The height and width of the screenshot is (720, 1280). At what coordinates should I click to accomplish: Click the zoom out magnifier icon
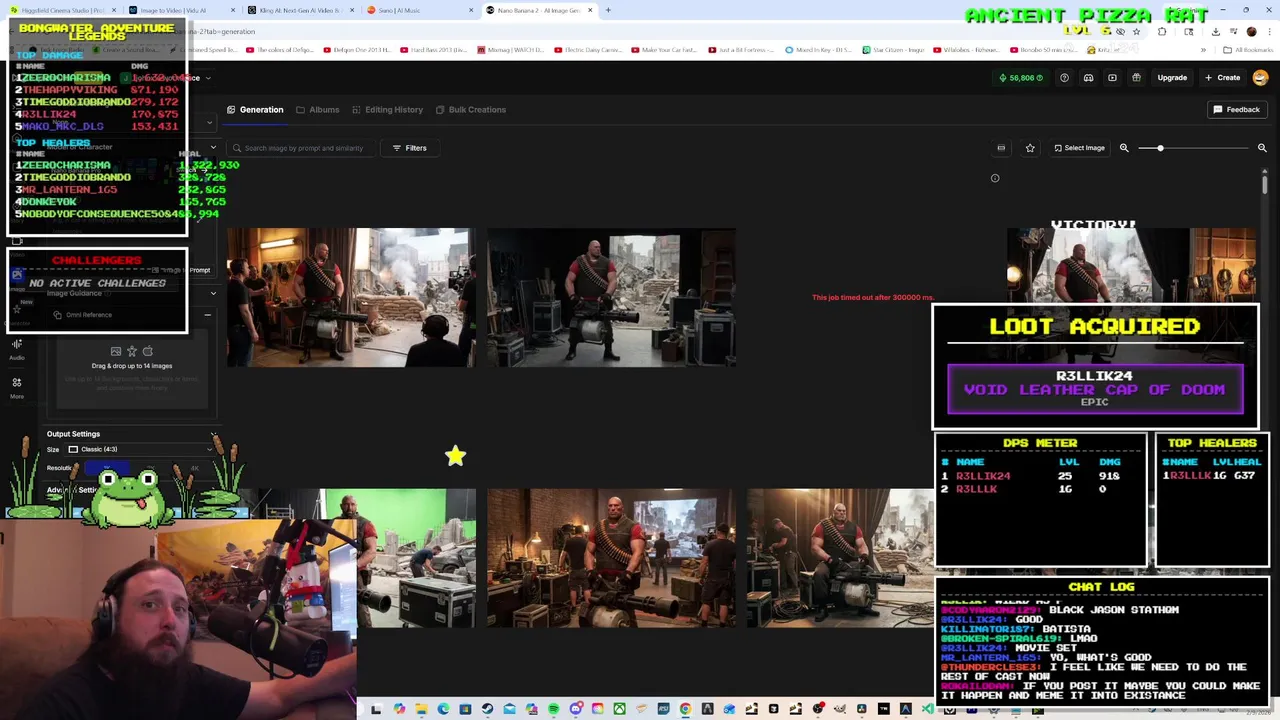coord(1124,148)
